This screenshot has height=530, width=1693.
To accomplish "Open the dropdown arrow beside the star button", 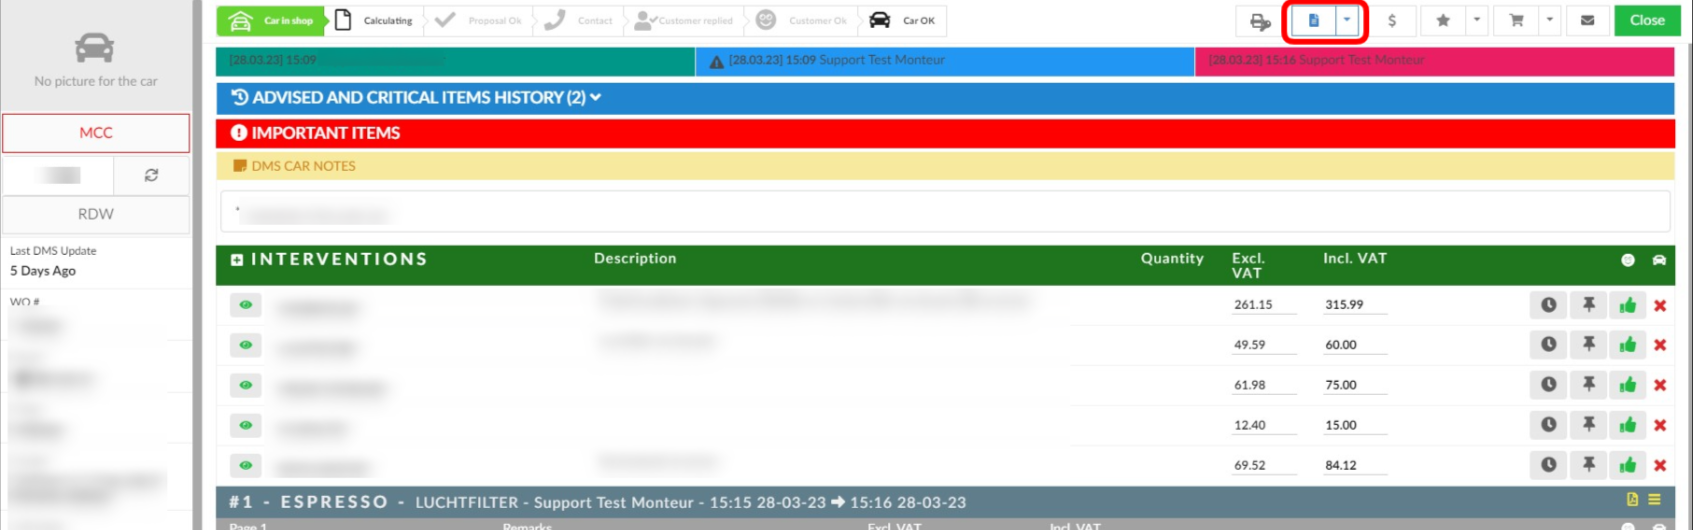I will click(1476, 21).
